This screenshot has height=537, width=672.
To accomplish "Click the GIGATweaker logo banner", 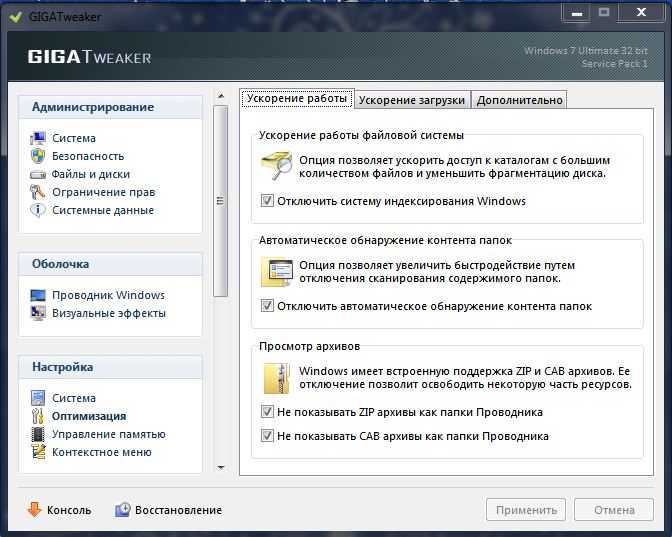I will [x=90, y=57].
